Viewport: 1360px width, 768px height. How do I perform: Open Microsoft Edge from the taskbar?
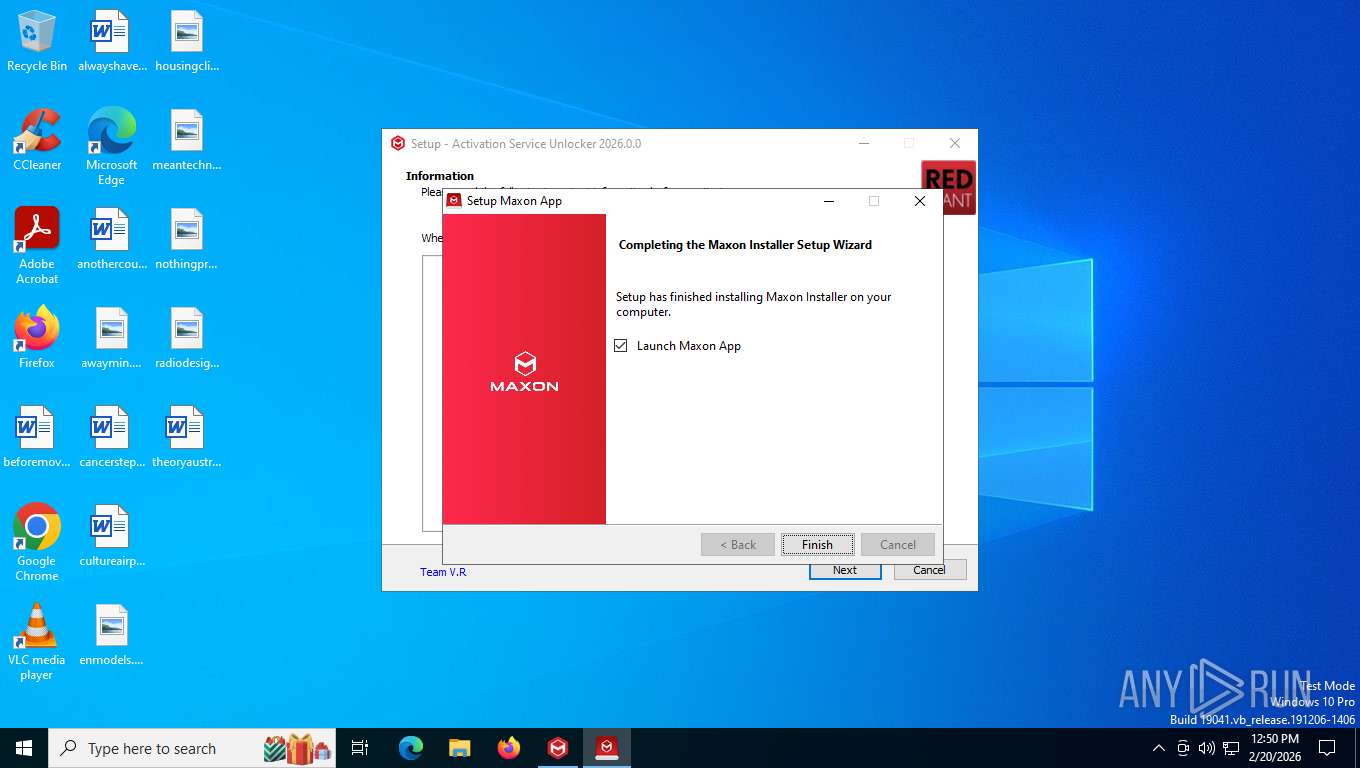pyautogui.click(x=411, y=748)
